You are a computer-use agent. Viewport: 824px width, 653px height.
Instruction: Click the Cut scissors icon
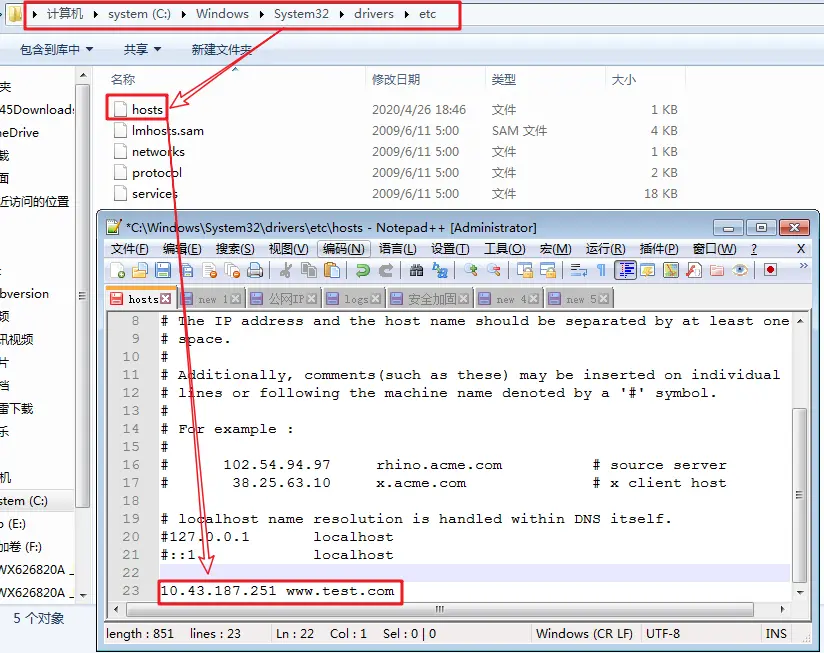coord(286,270)
